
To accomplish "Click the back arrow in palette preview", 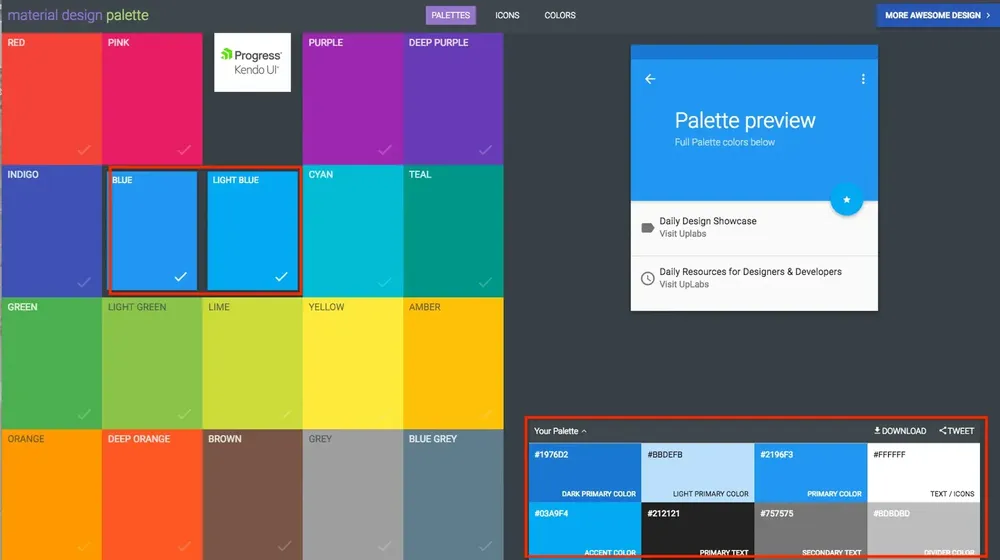I will pos(650,79).
